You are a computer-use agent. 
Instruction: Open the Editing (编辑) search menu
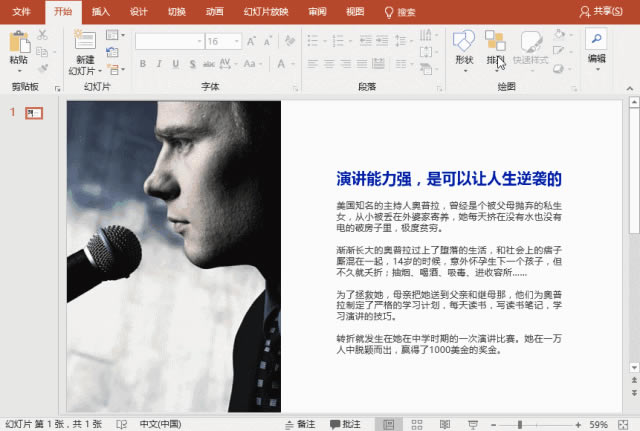(596, 50)
